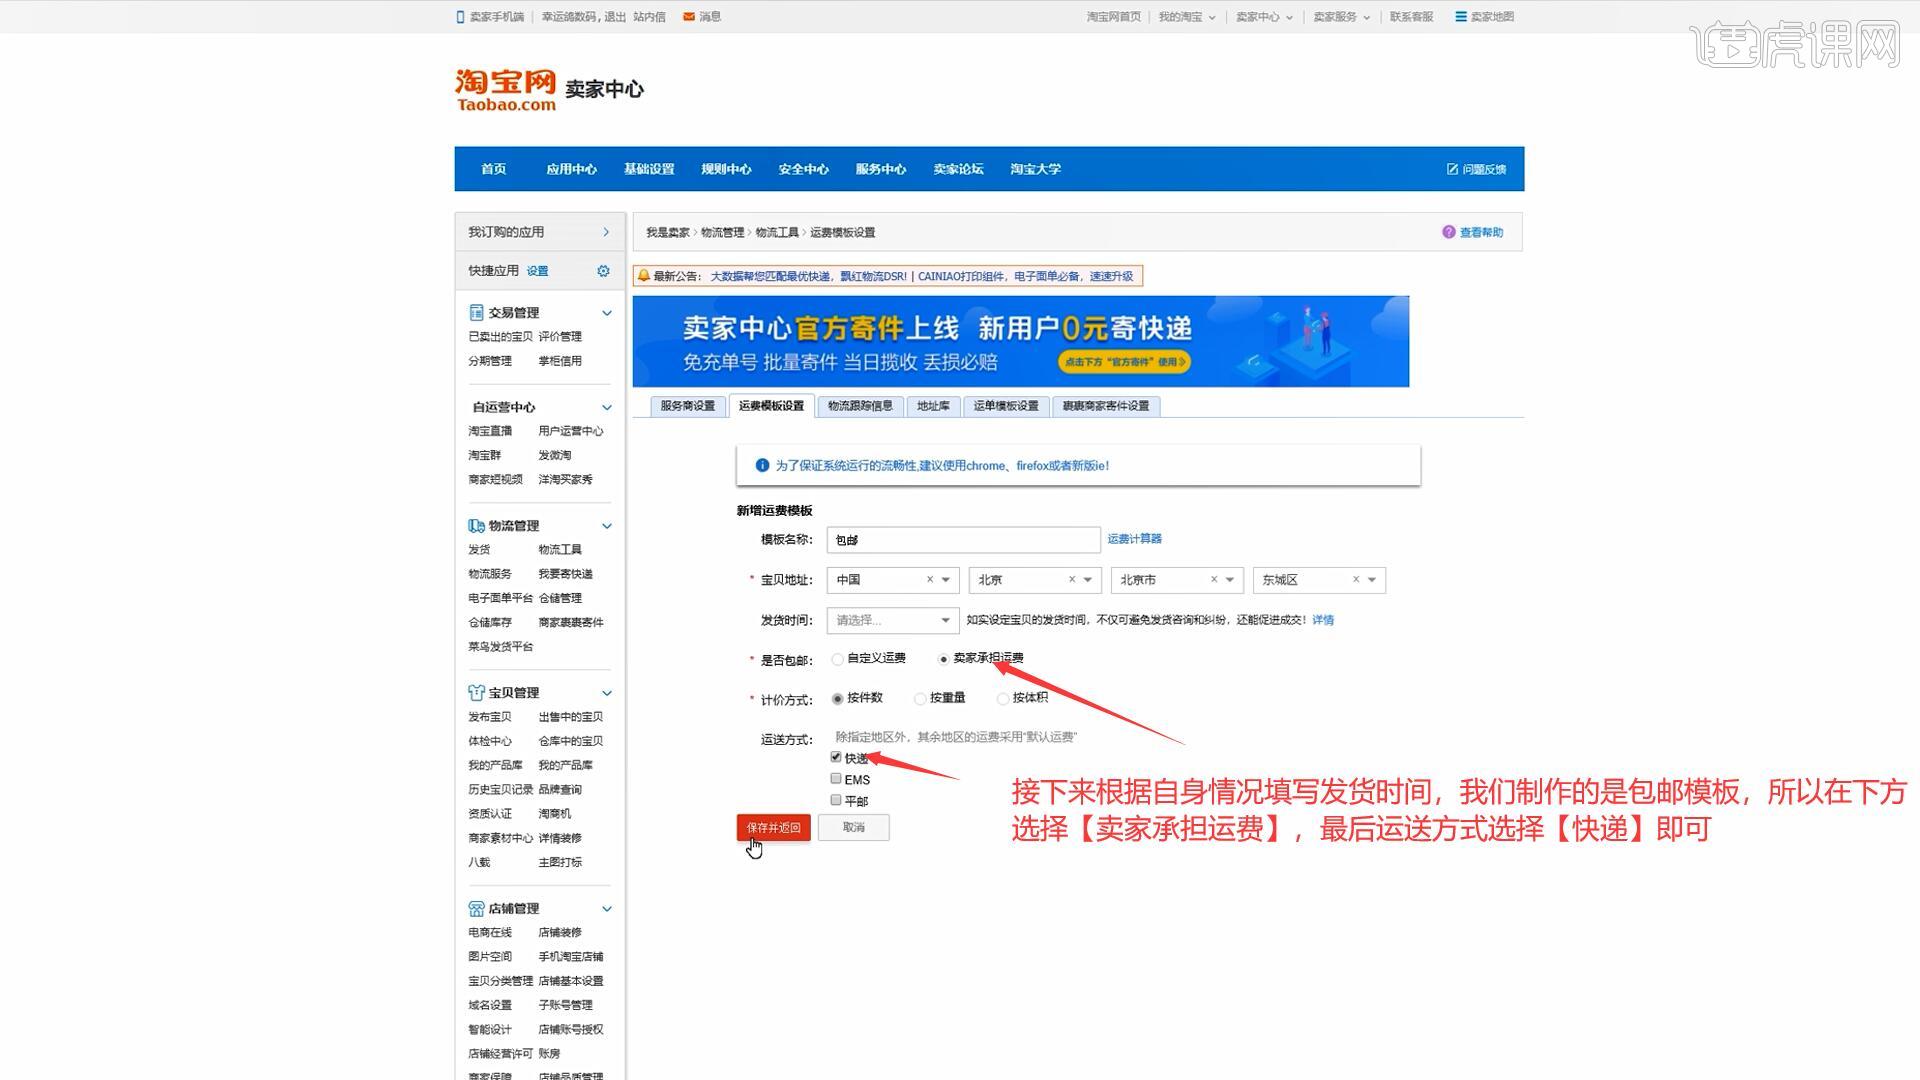
Task: Switch to the 地址库 tab
Action: tap(933, 406)
